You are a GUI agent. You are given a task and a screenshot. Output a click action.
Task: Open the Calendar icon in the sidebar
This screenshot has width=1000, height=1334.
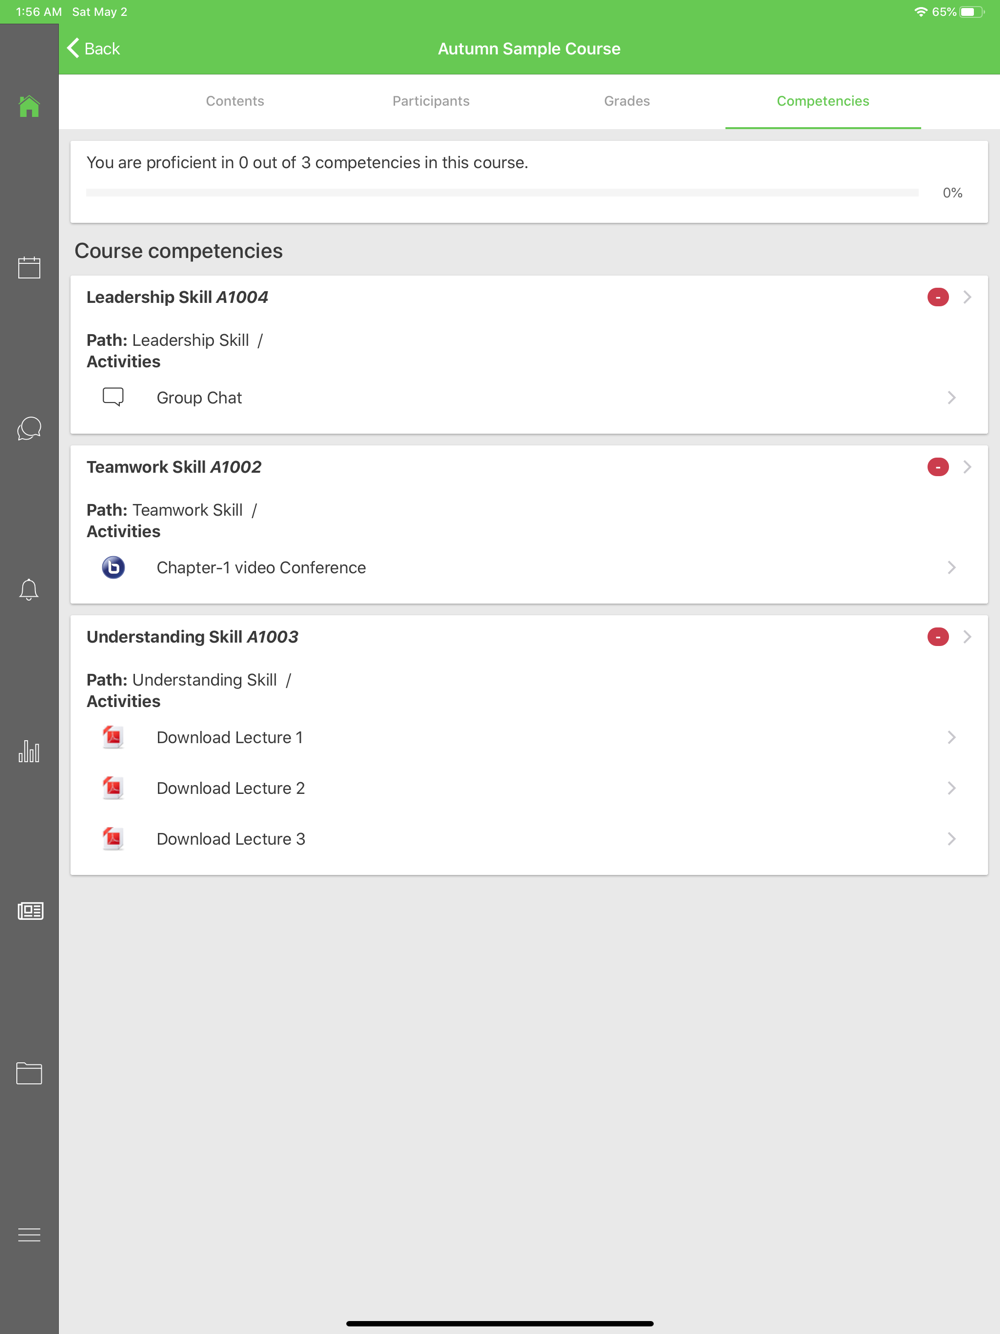[29, 268]
